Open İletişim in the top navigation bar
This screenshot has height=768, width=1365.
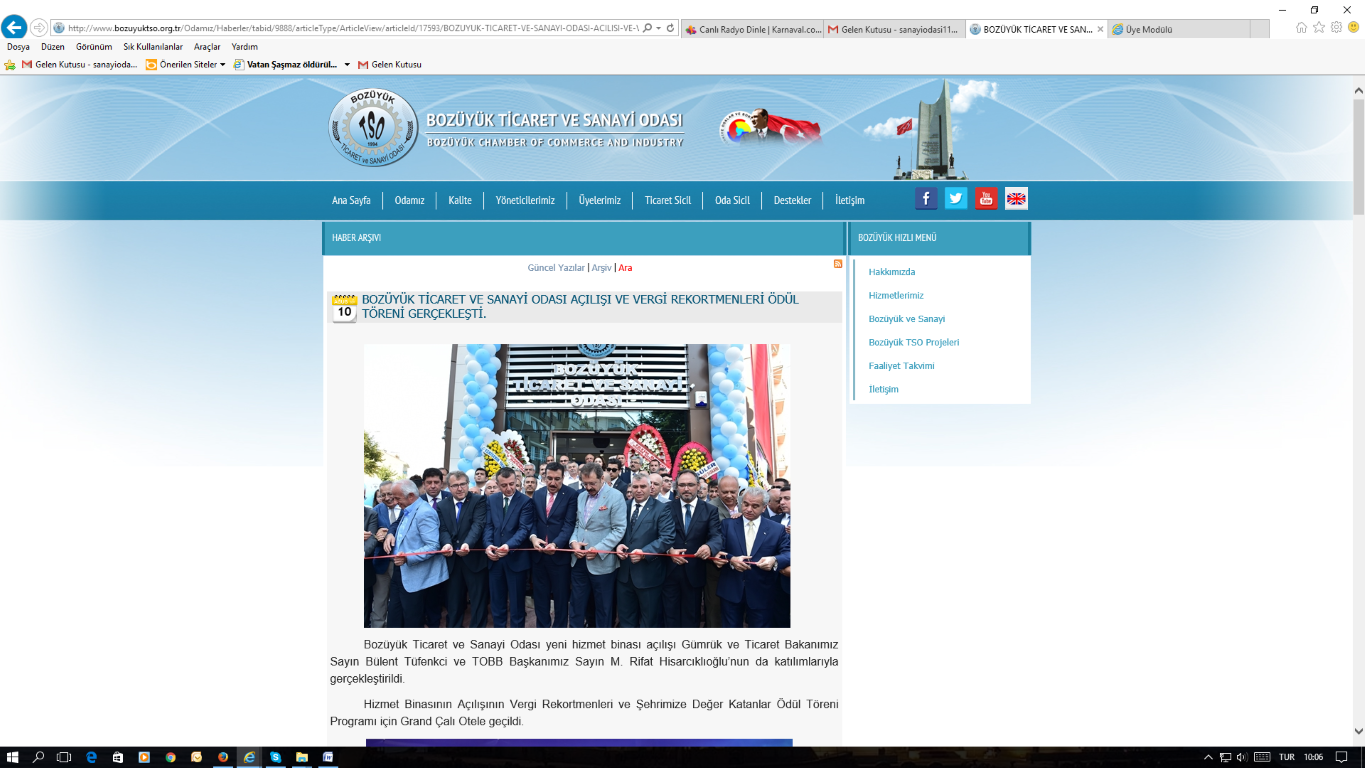[x=849, y=200]
